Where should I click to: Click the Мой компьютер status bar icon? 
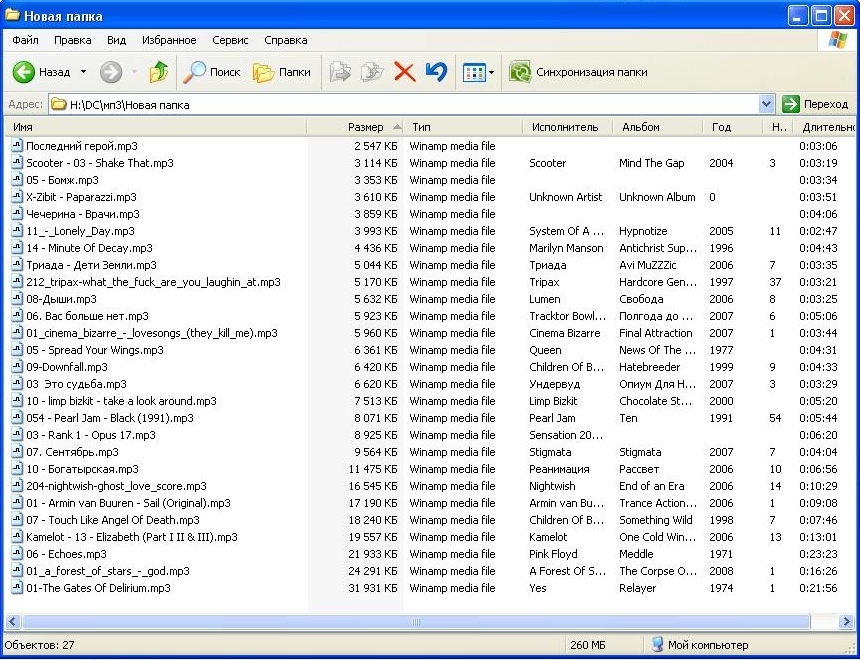click(x=657, y=645)
